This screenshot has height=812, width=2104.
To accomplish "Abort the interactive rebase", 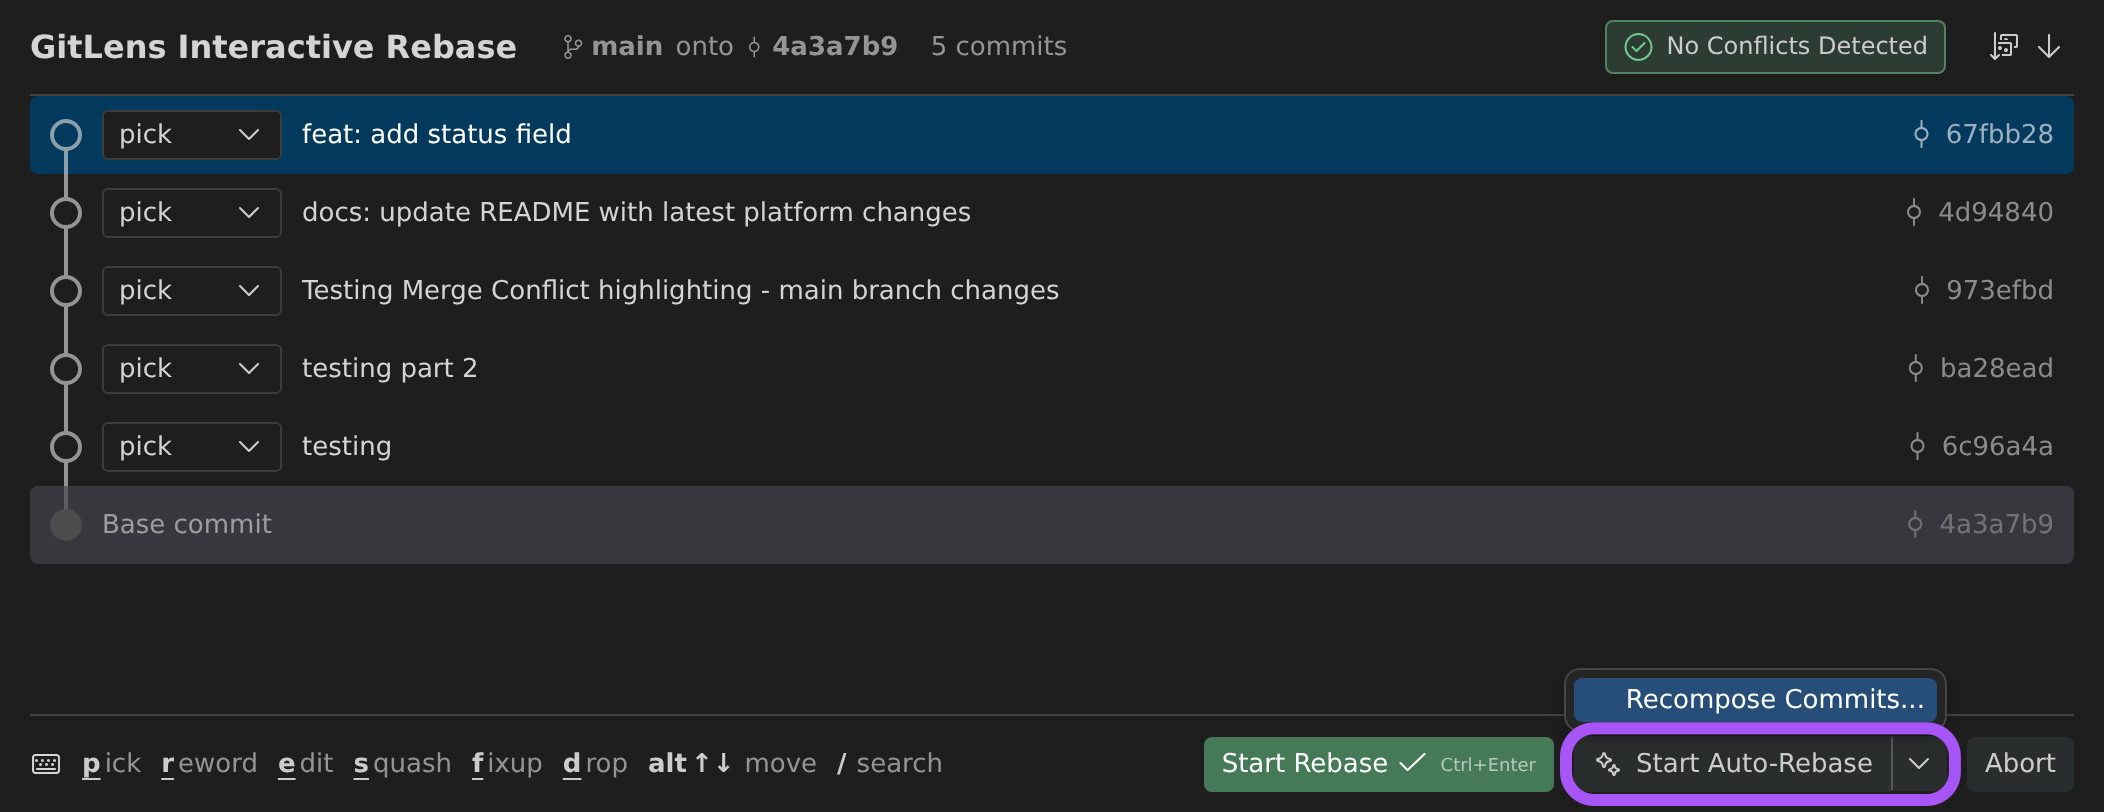I will pyautogui.click(x=2020, y=764).
